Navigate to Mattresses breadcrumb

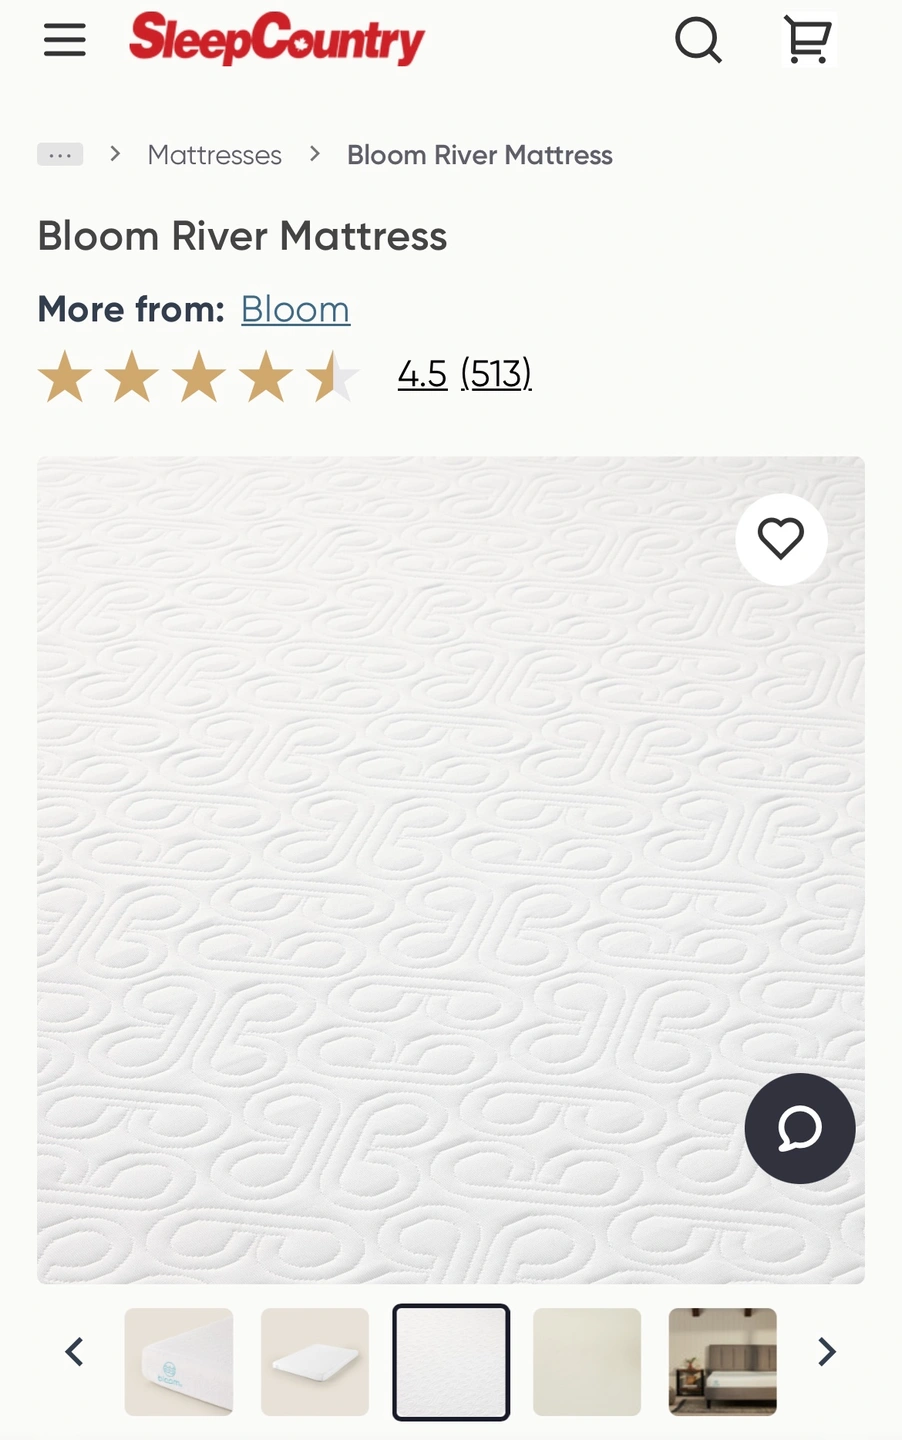pos(215,155)
